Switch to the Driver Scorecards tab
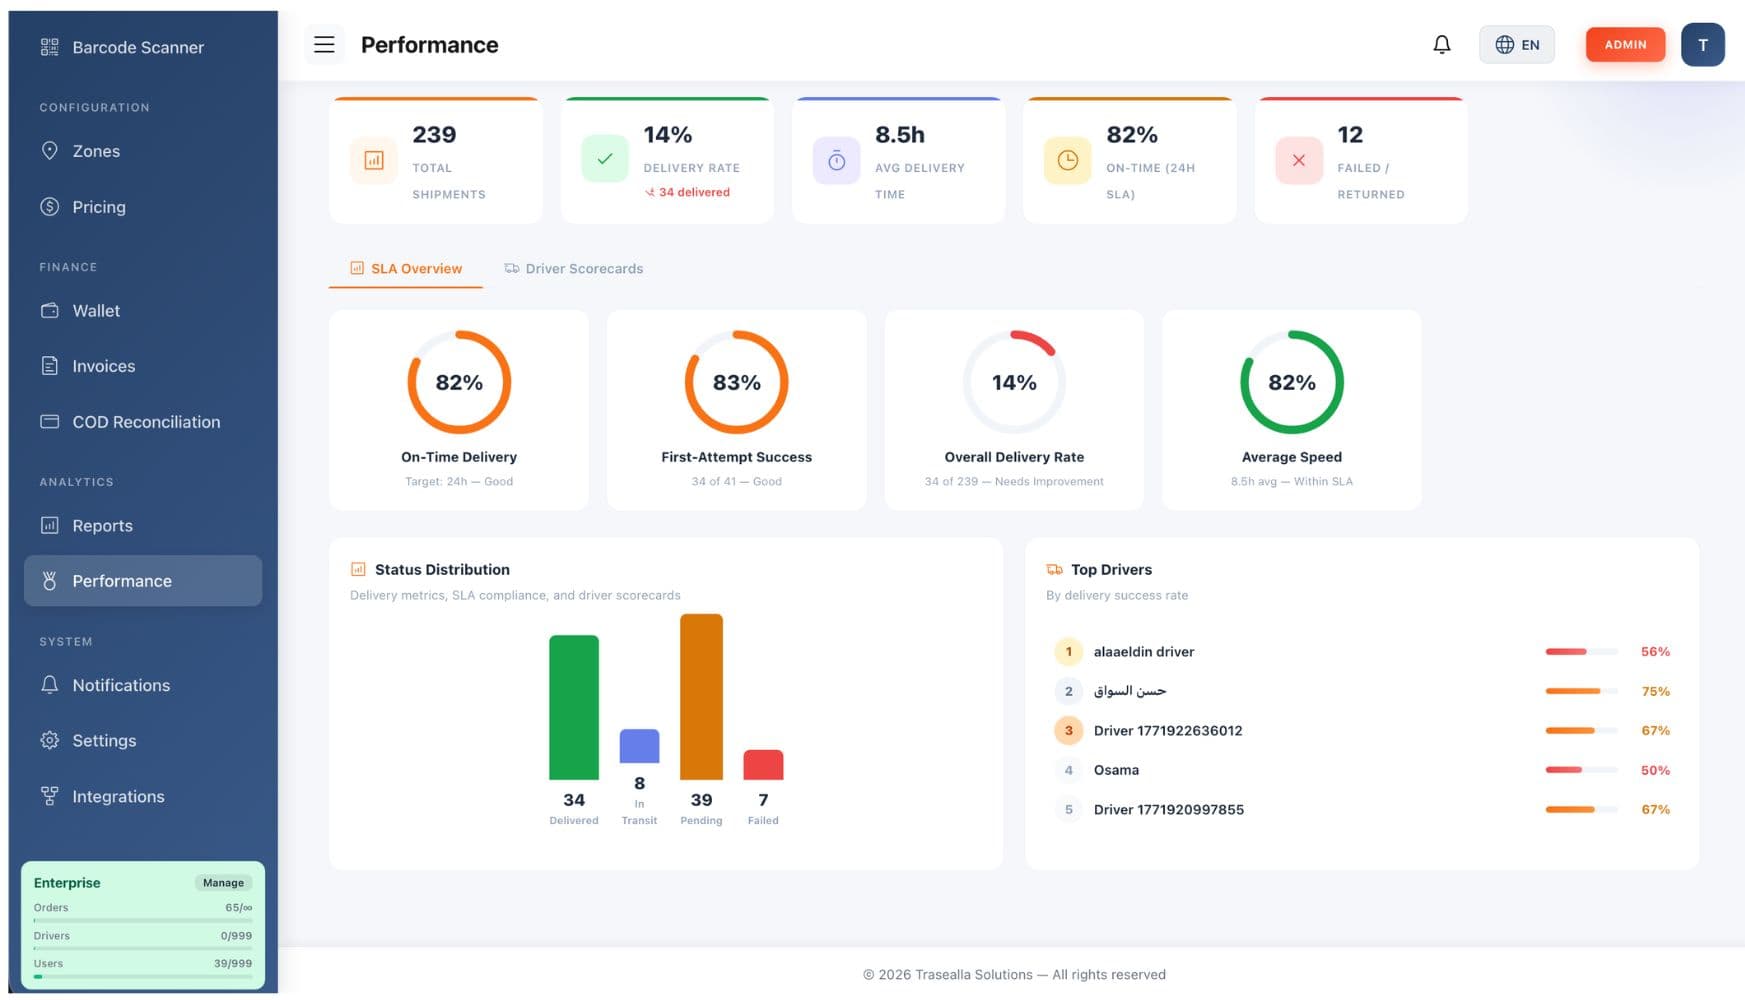 click(573, 269)
